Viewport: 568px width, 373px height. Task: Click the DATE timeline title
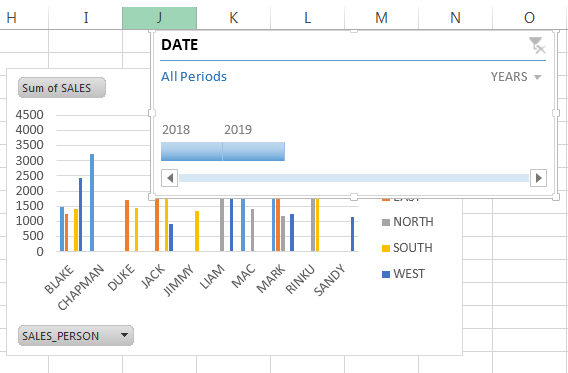180,45
